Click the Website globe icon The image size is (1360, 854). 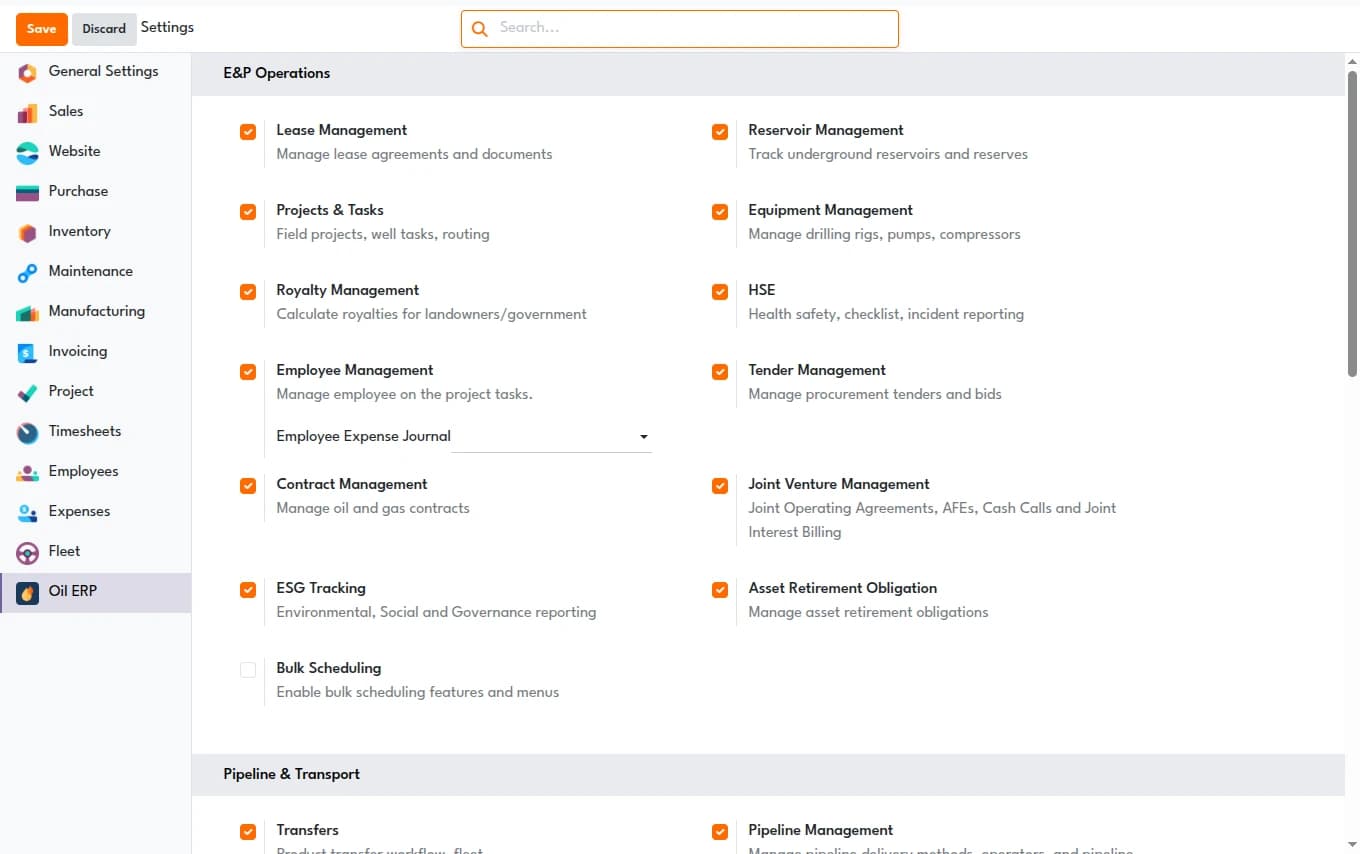28,152
